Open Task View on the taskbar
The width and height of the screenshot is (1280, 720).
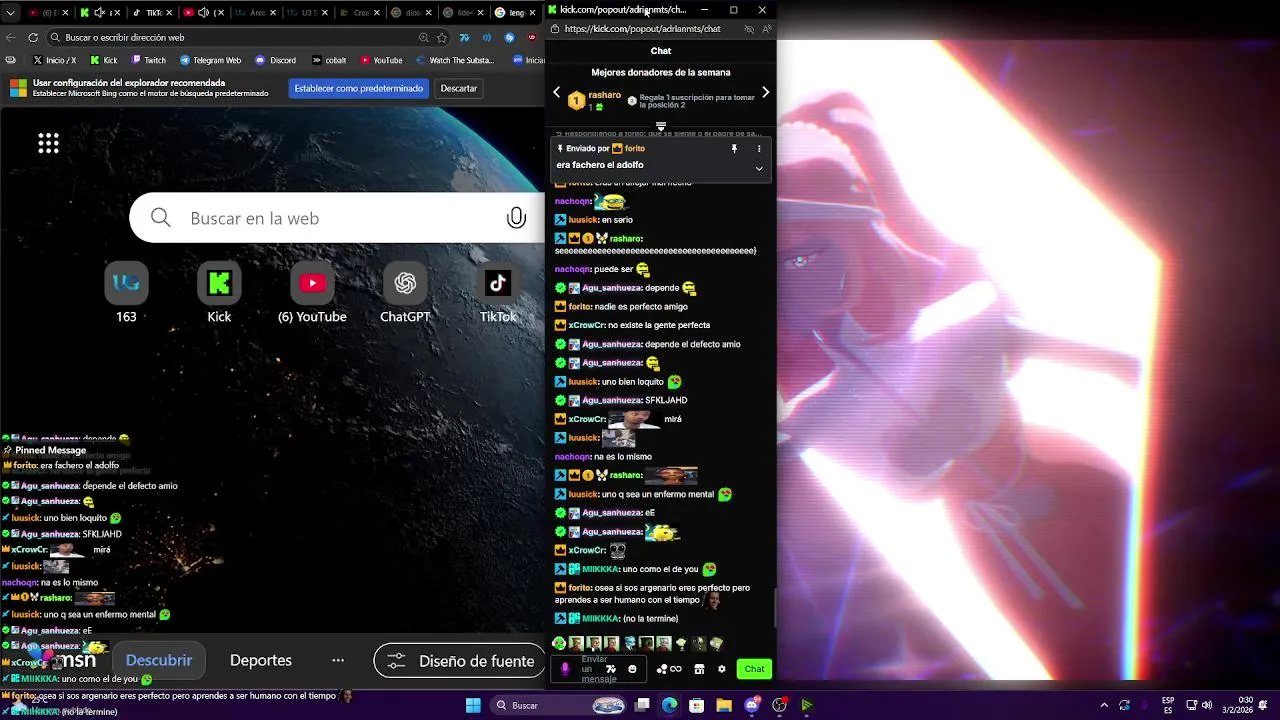pos(642,705)
